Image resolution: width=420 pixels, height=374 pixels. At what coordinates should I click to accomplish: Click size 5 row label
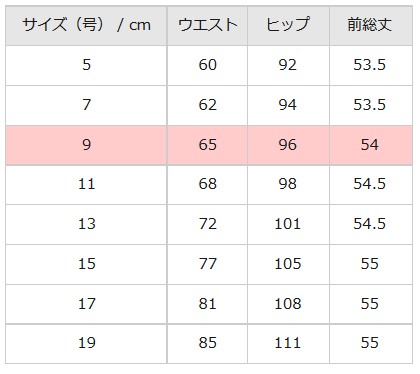coord(86,65)
